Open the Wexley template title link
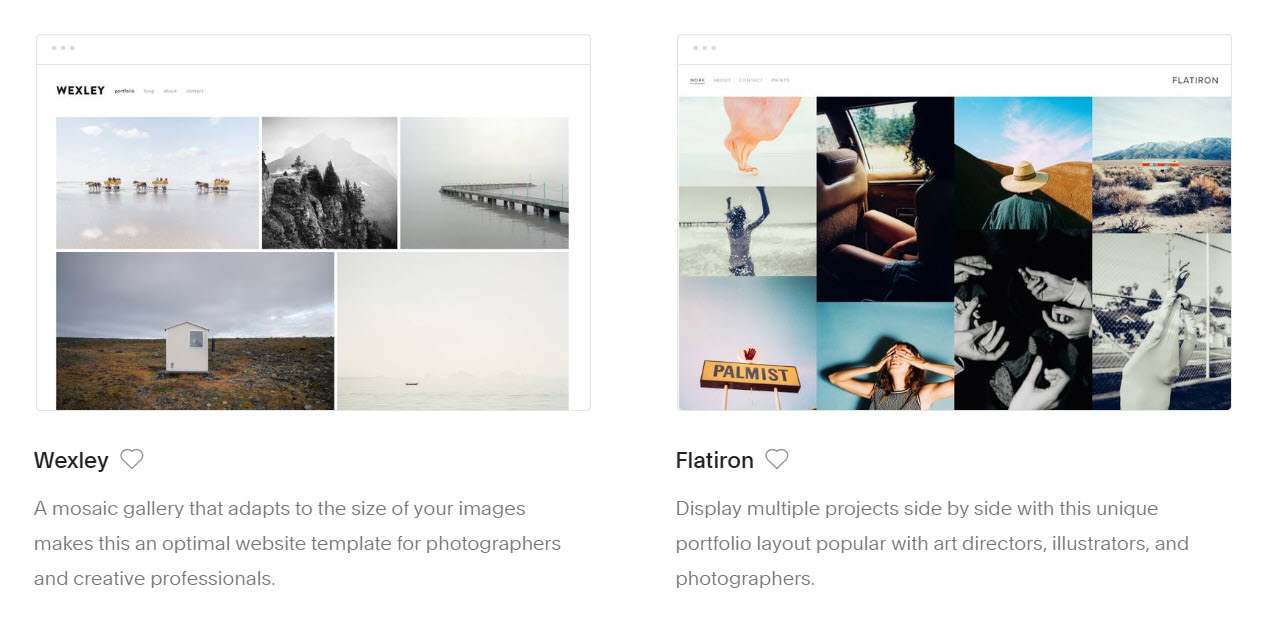 71,460
